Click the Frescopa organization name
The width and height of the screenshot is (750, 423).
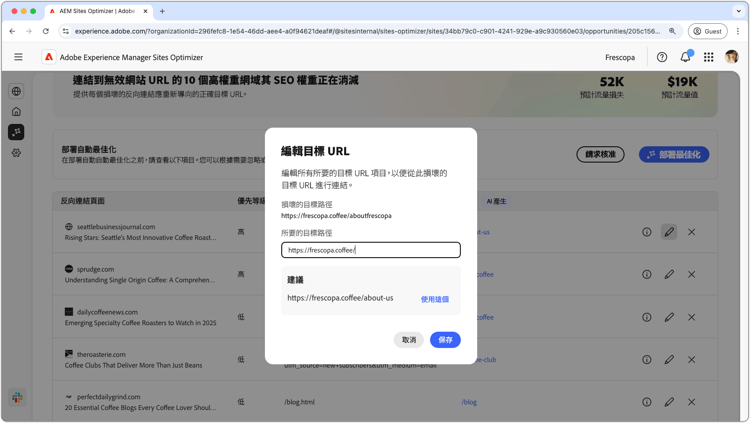[x=620, y=57]
